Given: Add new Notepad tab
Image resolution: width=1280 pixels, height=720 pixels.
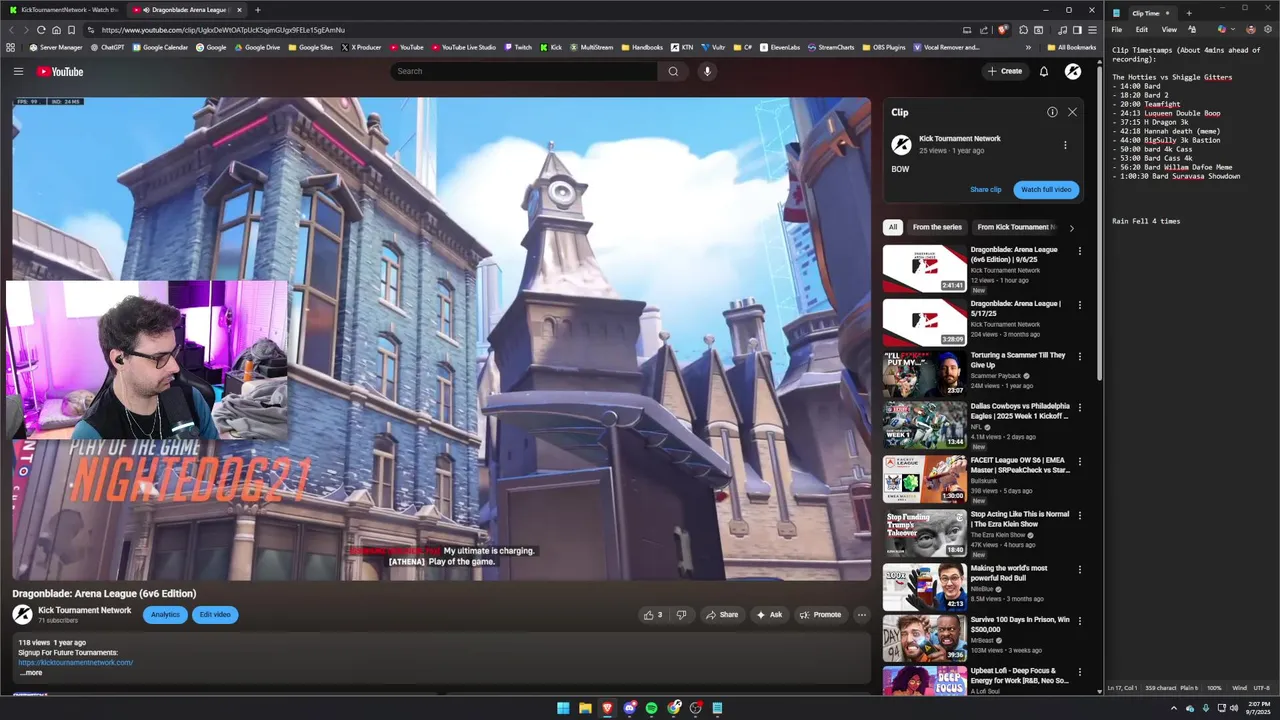Looking at the screenshot, I should tap(1189, 13).
